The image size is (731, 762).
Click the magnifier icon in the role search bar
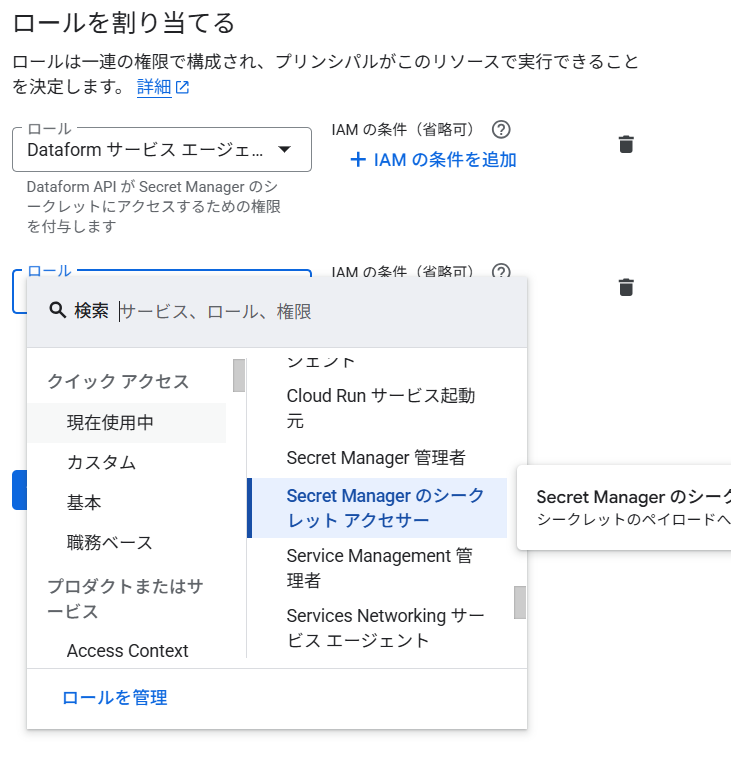point(57,311)
